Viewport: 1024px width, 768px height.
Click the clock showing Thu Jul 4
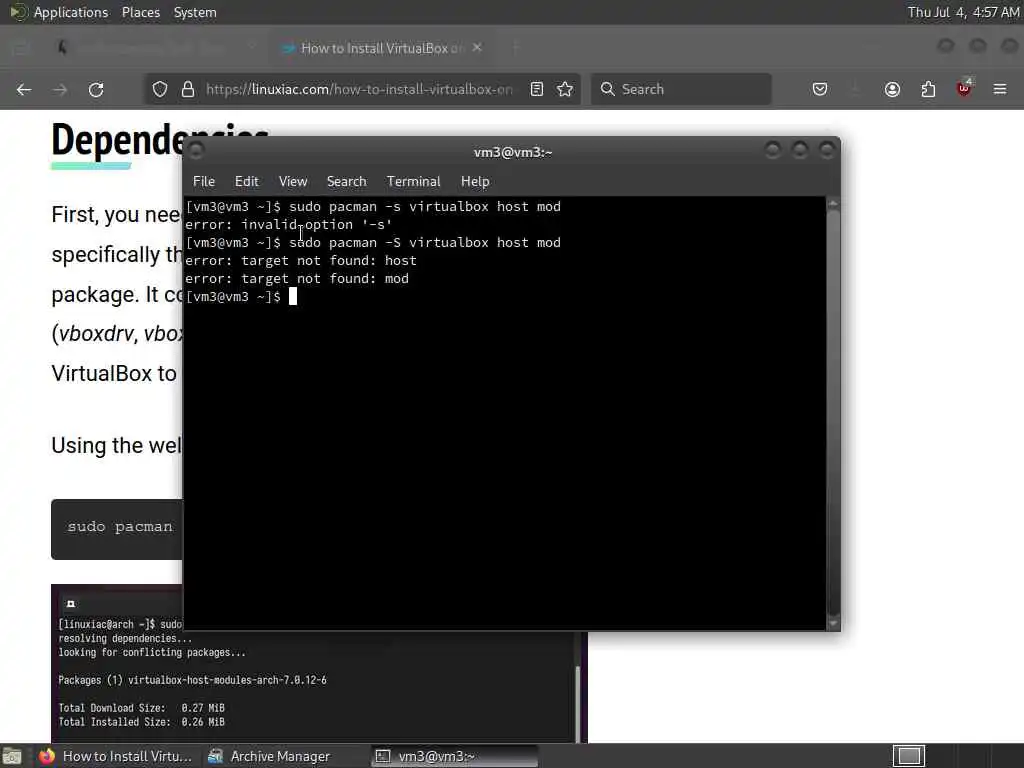(963, 12)
